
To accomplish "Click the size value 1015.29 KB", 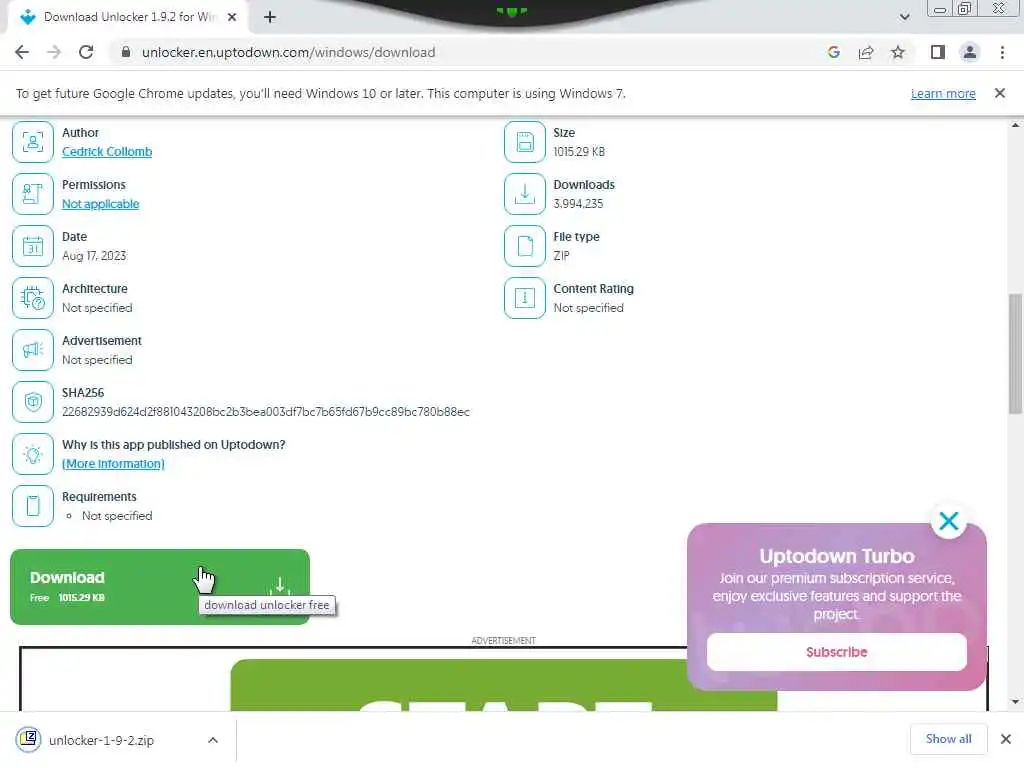I will point(579,152).
